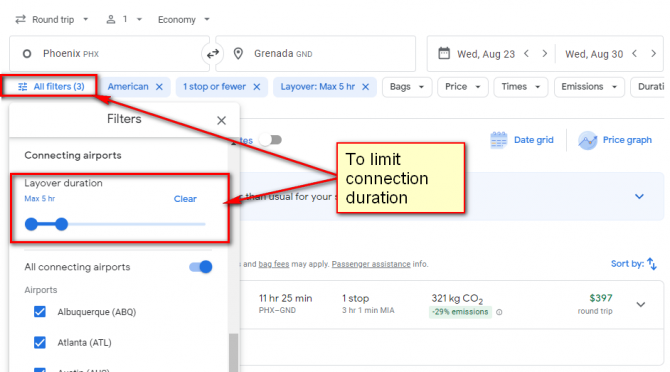
Task: Open All filters (3) panel
Action: (x=50, y=87)
